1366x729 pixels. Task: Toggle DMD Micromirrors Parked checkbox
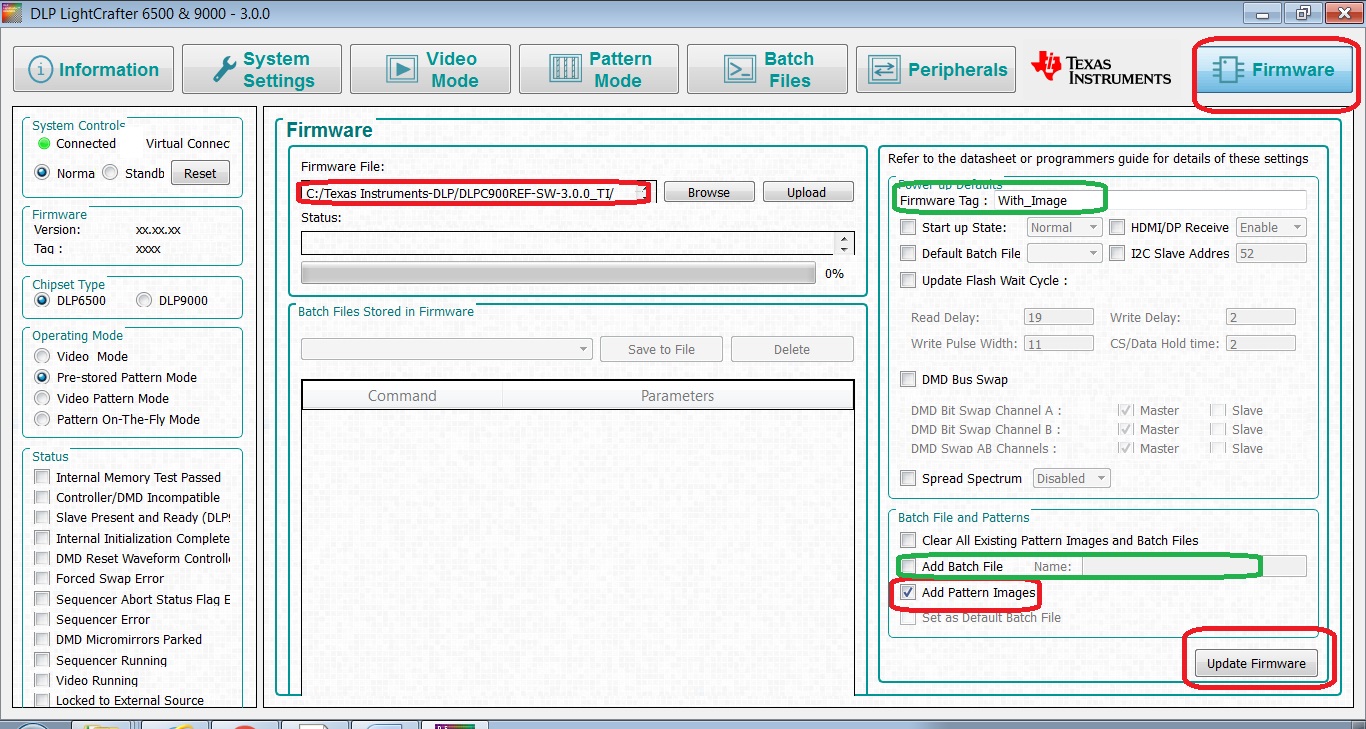42,639
